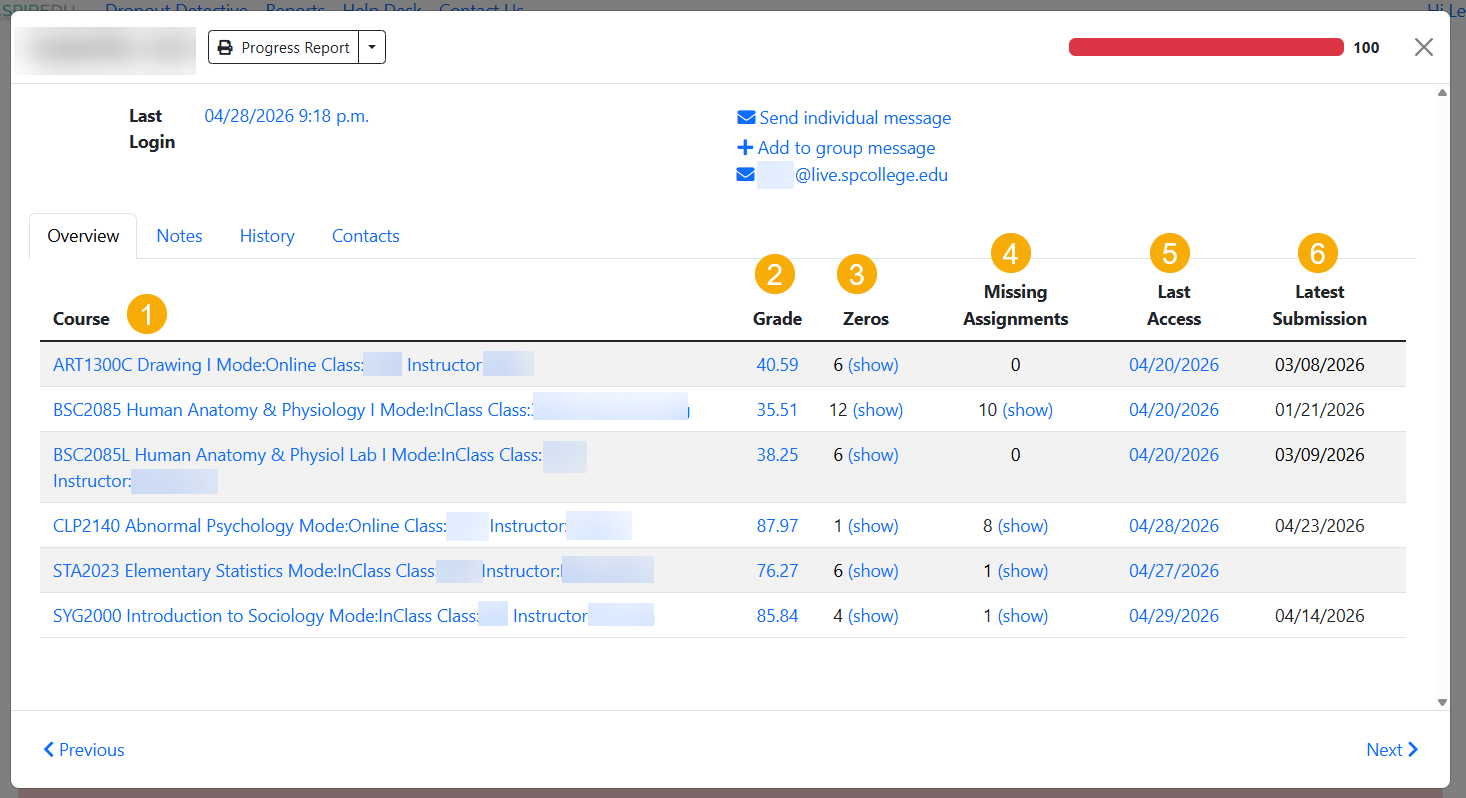Click grade 85.84 for SYG2000
Screen dimensions: 1466x798
coord(777,616)
